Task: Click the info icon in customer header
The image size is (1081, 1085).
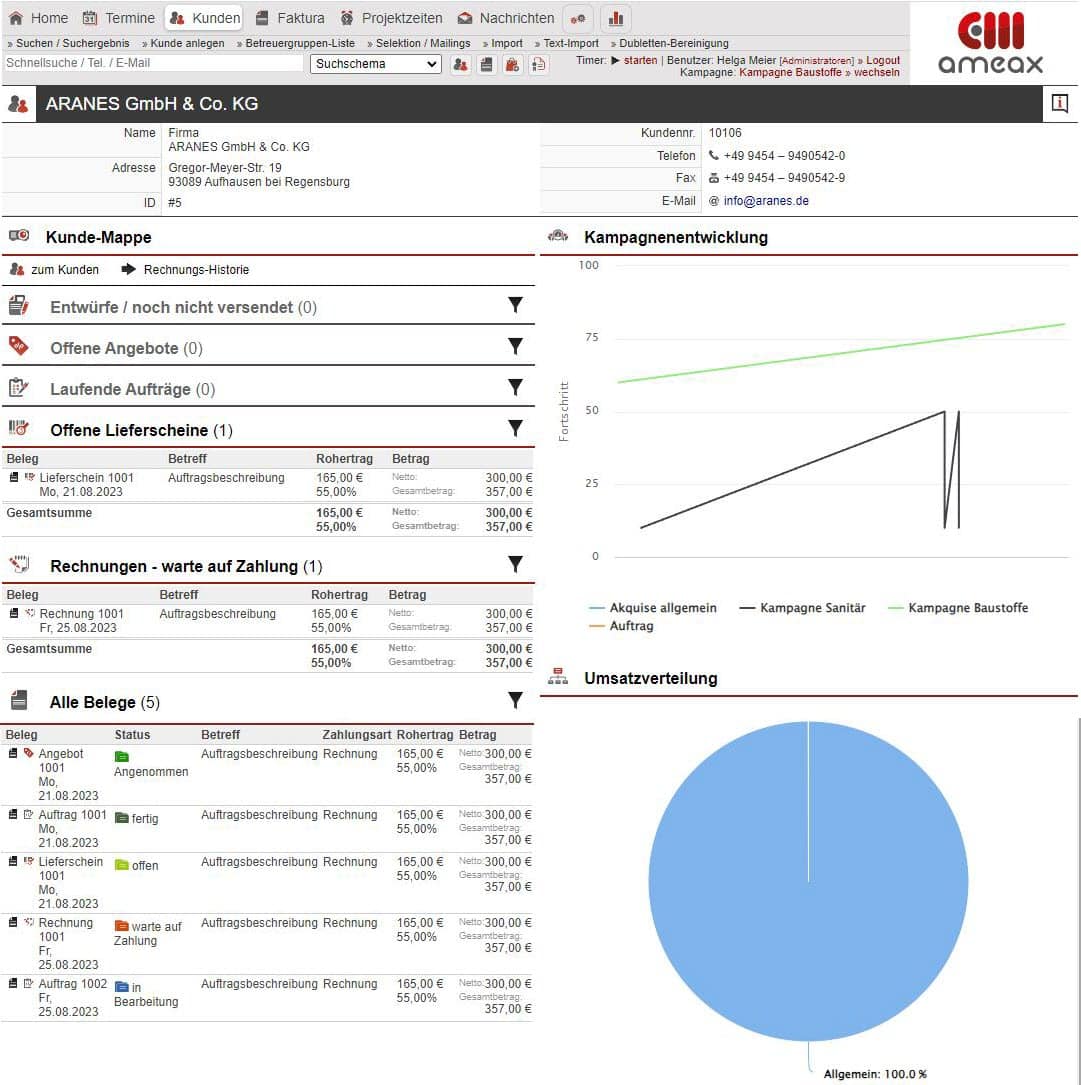Action: (x=1060, y=103)
